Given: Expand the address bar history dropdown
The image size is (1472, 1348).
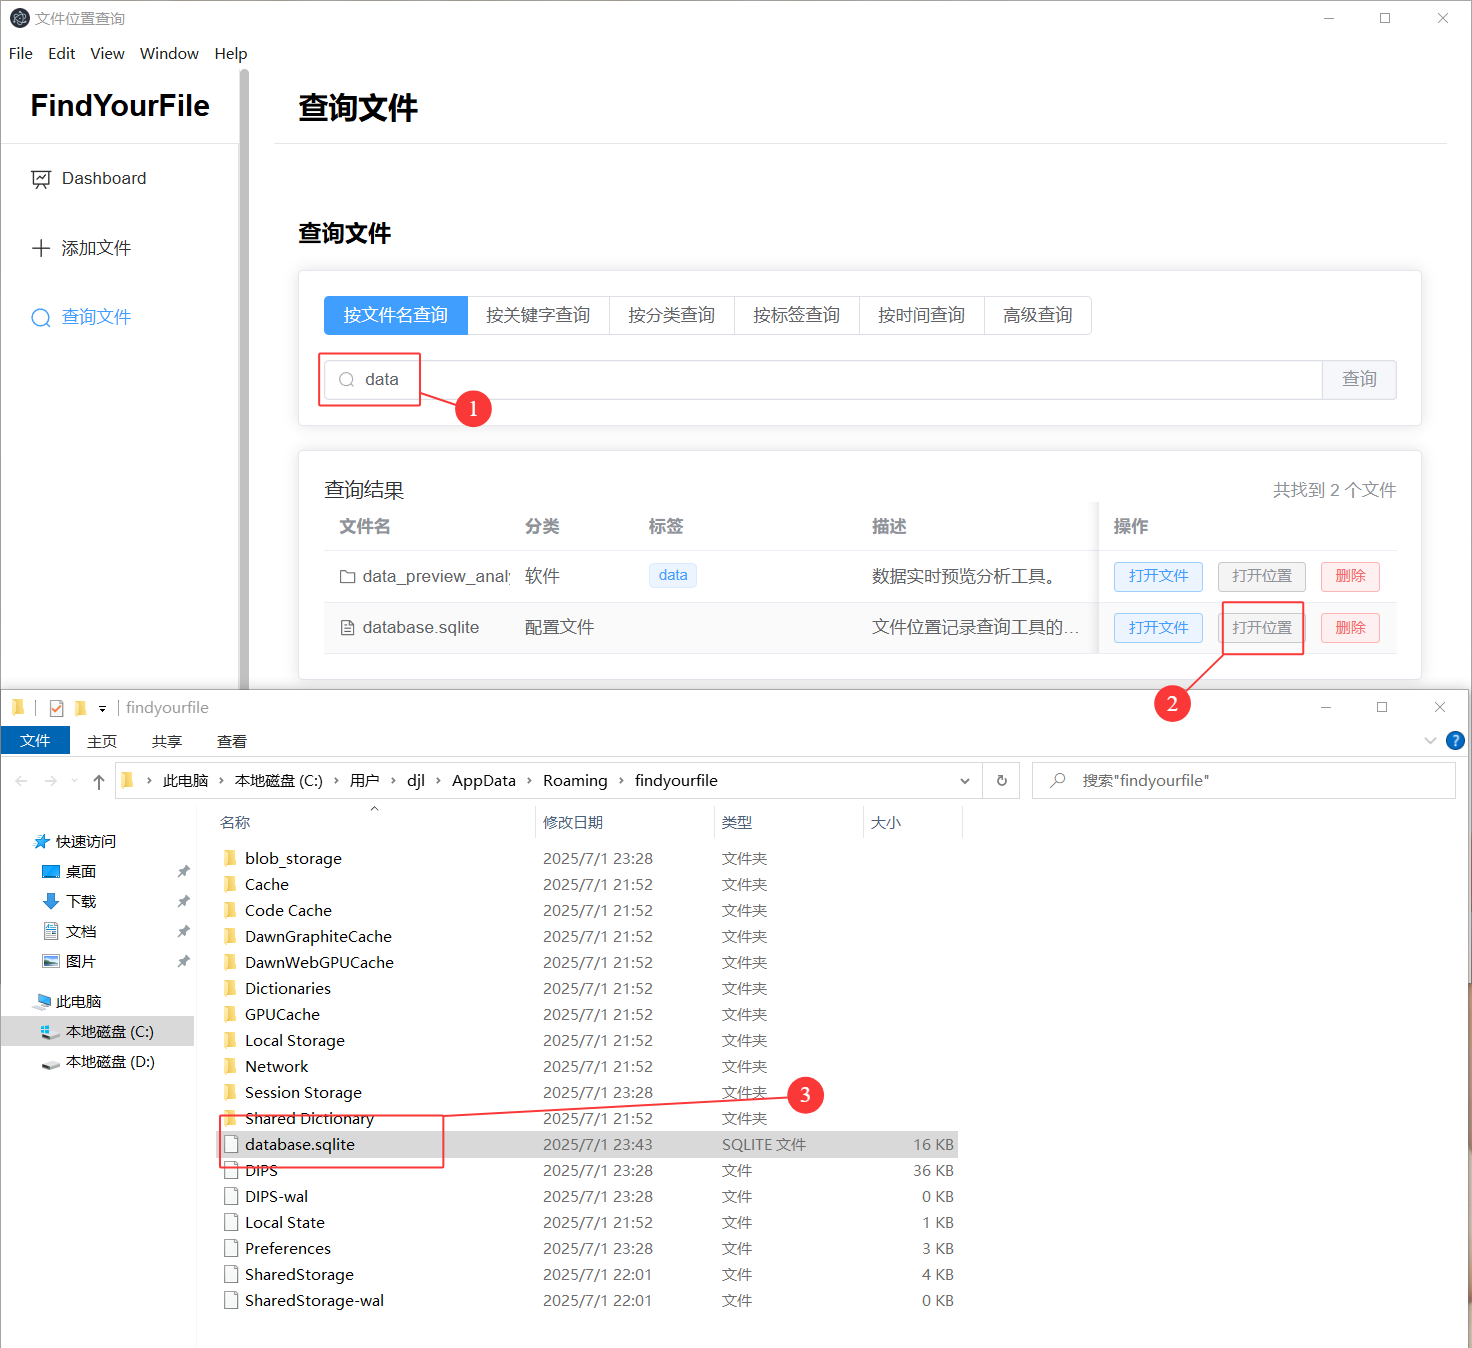Looking at the screenshot, I should (964, 781).
